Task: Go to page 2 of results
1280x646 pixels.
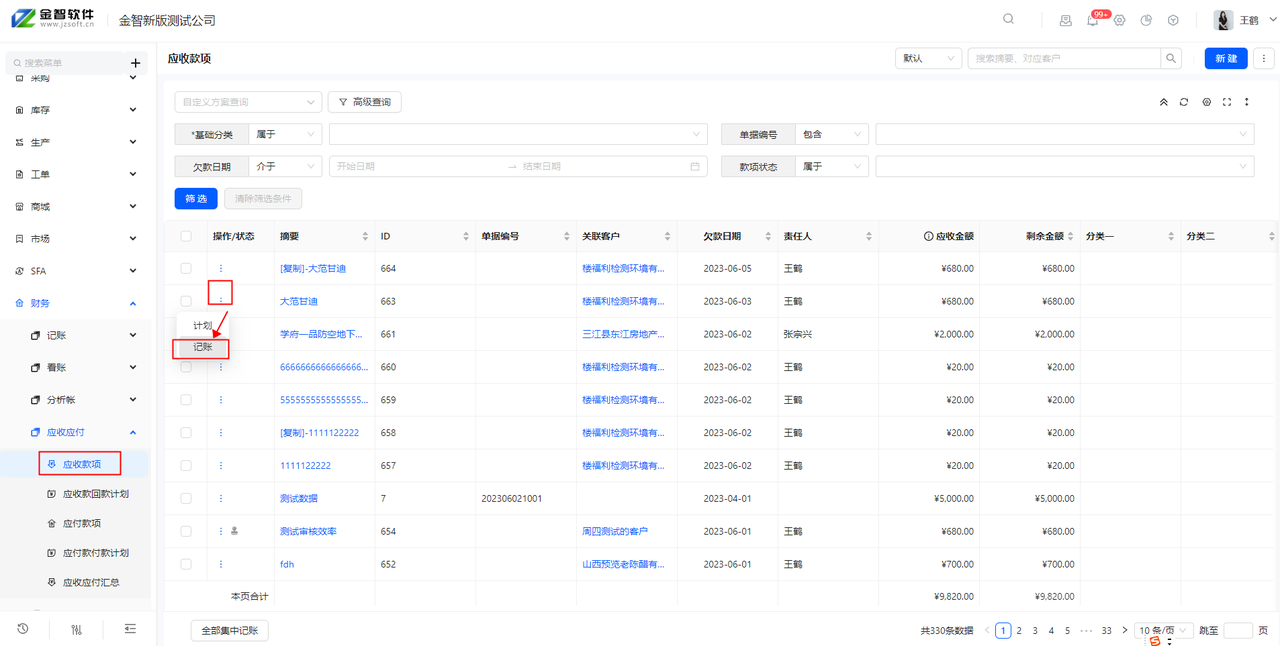Action: click(x=1019, y=630)
